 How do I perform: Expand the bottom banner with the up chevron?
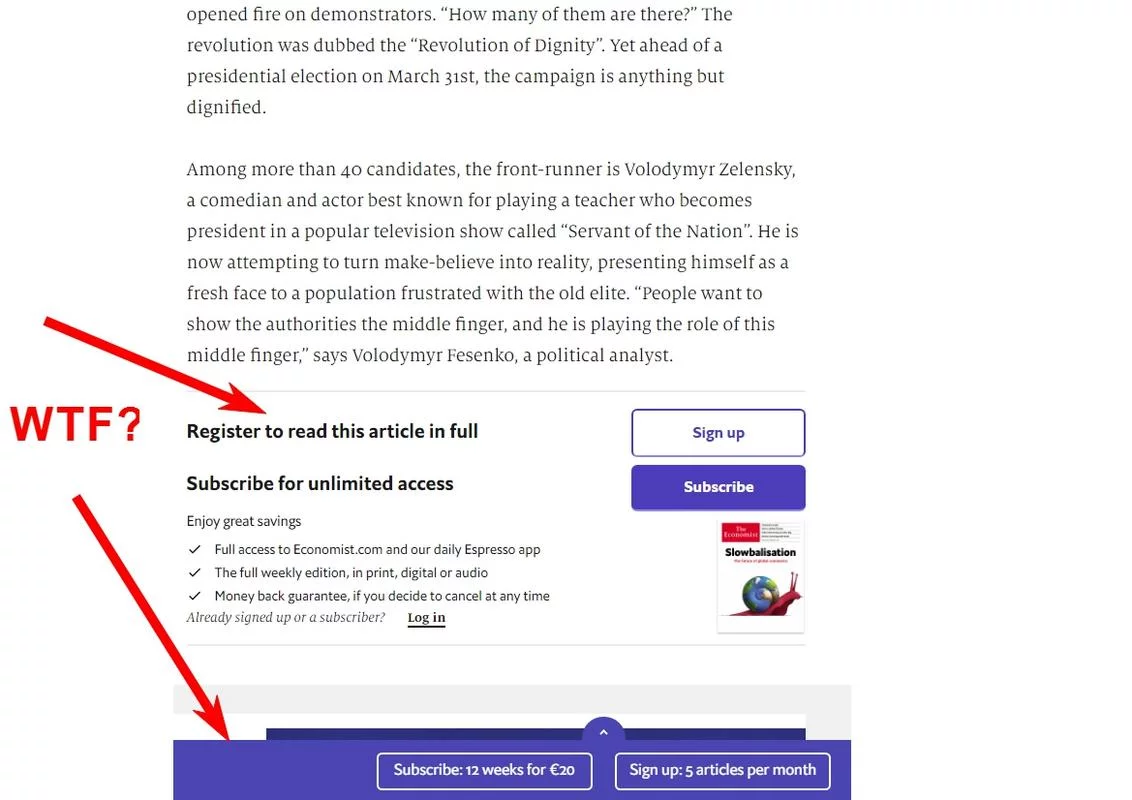point(603,732)
